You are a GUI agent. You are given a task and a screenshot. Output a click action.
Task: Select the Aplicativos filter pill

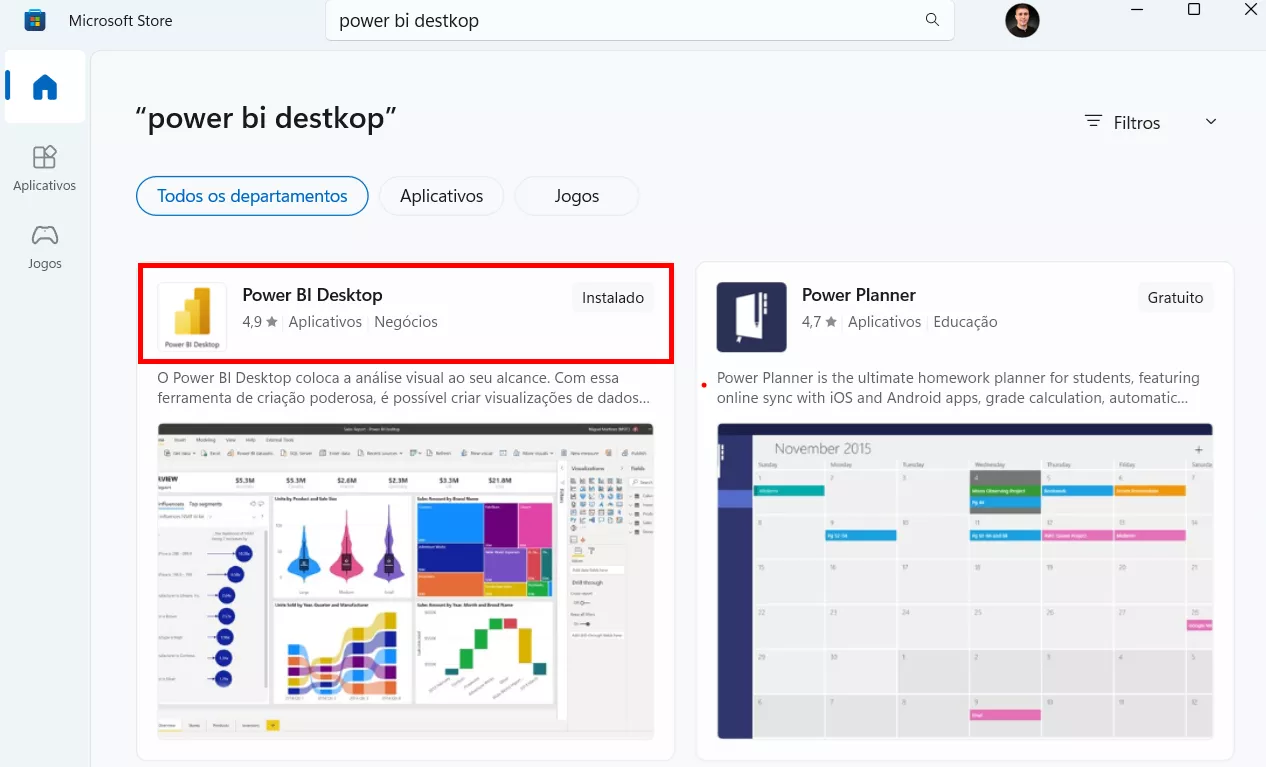click(441, 196)
